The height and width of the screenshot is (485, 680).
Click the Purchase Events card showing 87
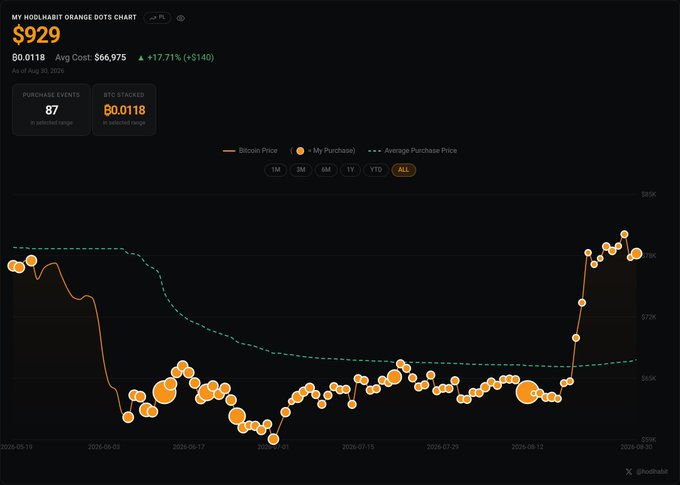51,110
